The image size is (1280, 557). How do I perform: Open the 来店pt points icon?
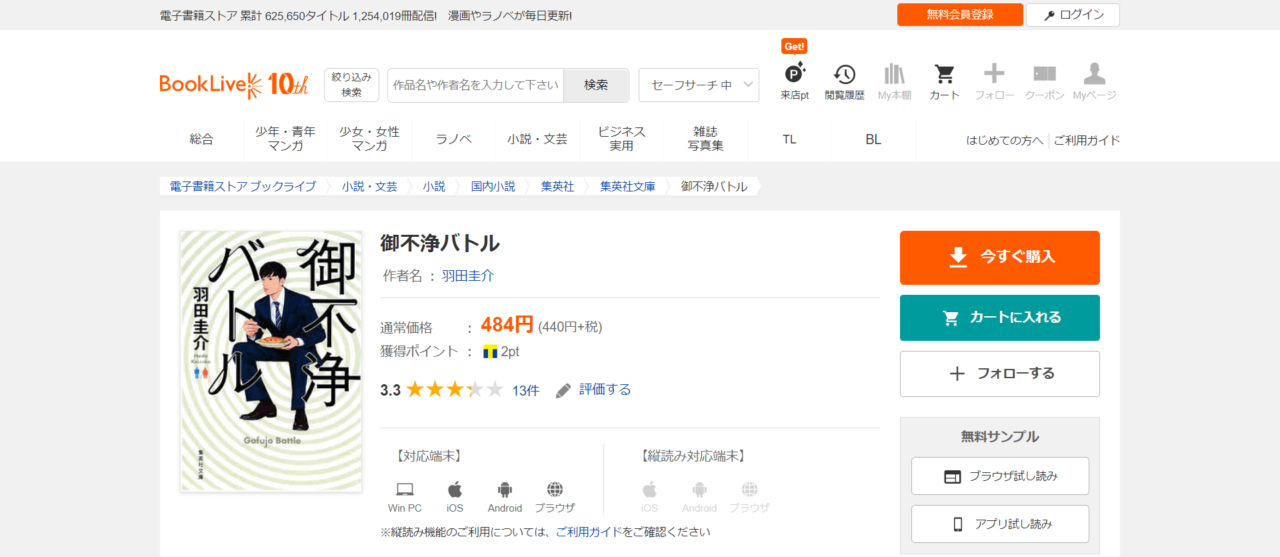(795, 76)
